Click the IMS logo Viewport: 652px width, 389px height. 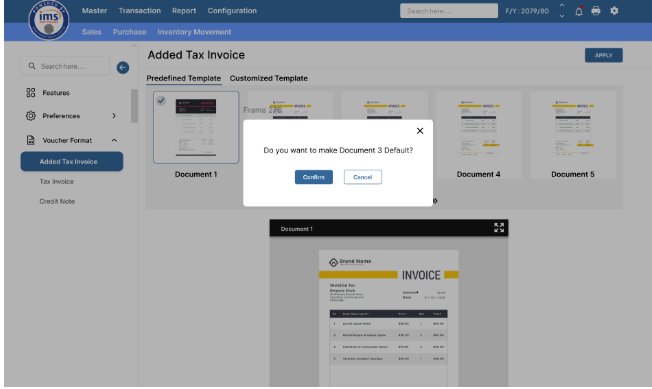tap(49, 20)
